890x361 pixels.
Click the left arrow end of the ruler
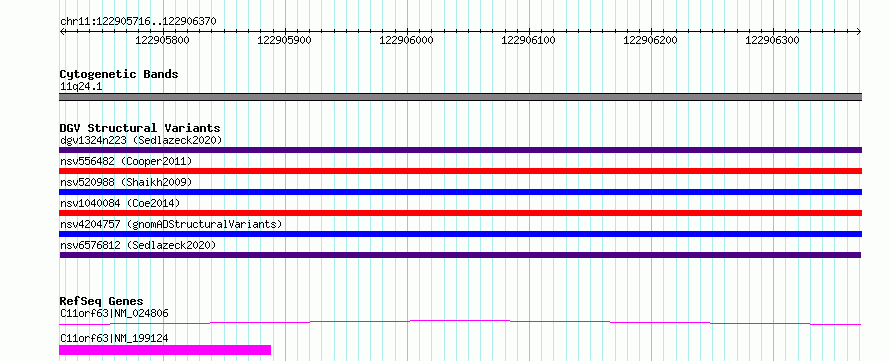(x=62, y=31)
